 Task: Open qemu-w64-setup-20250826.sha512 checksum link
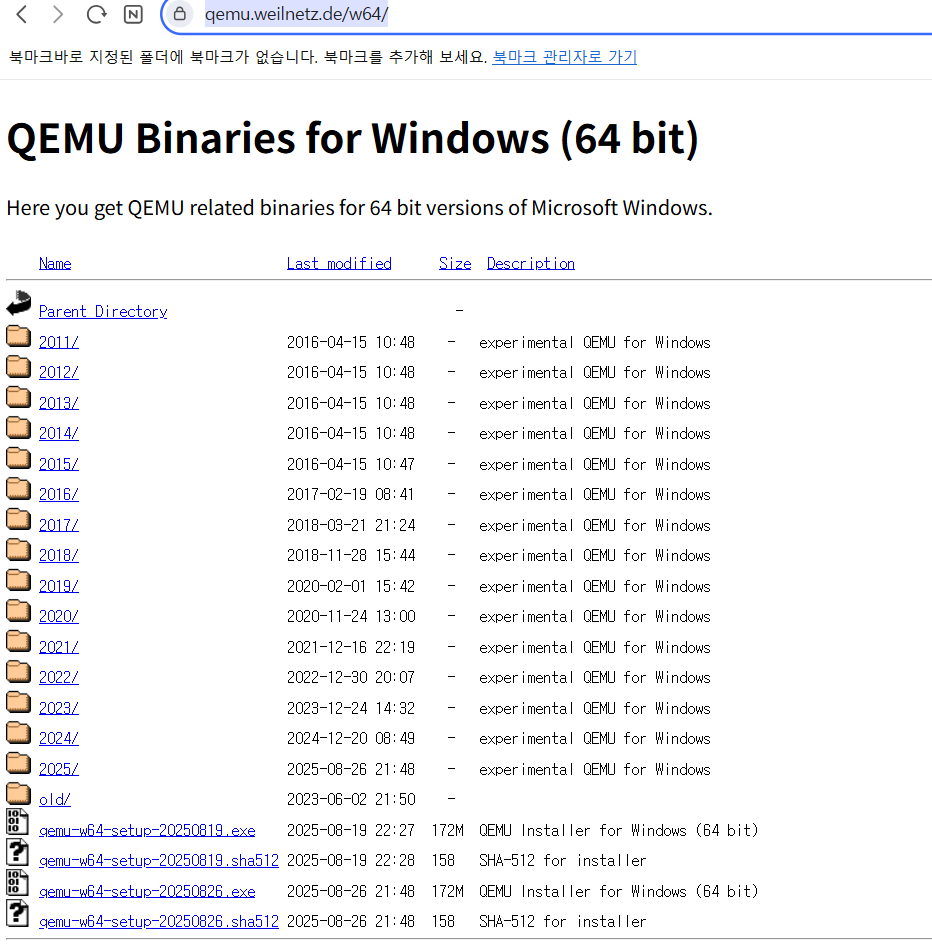click(159, 921)
